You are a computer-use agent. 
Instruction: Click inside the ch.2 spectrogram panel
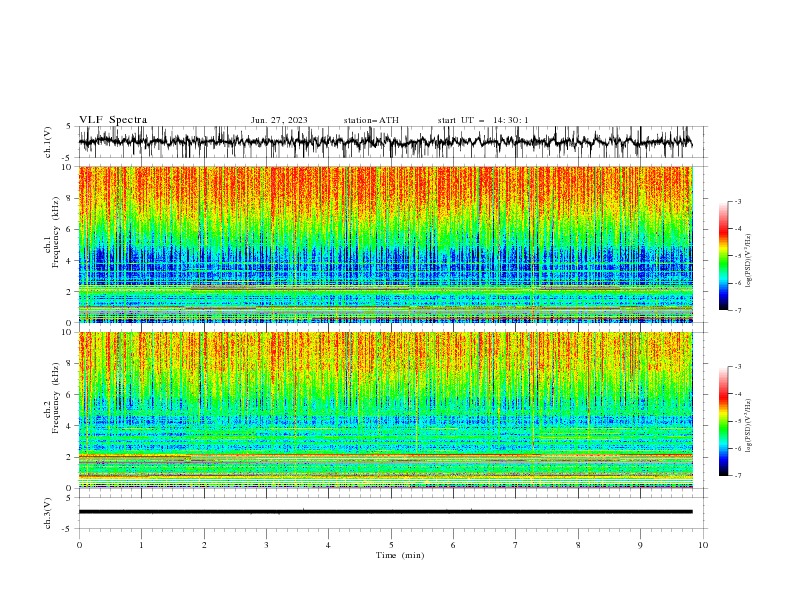(x=385, y=410)
